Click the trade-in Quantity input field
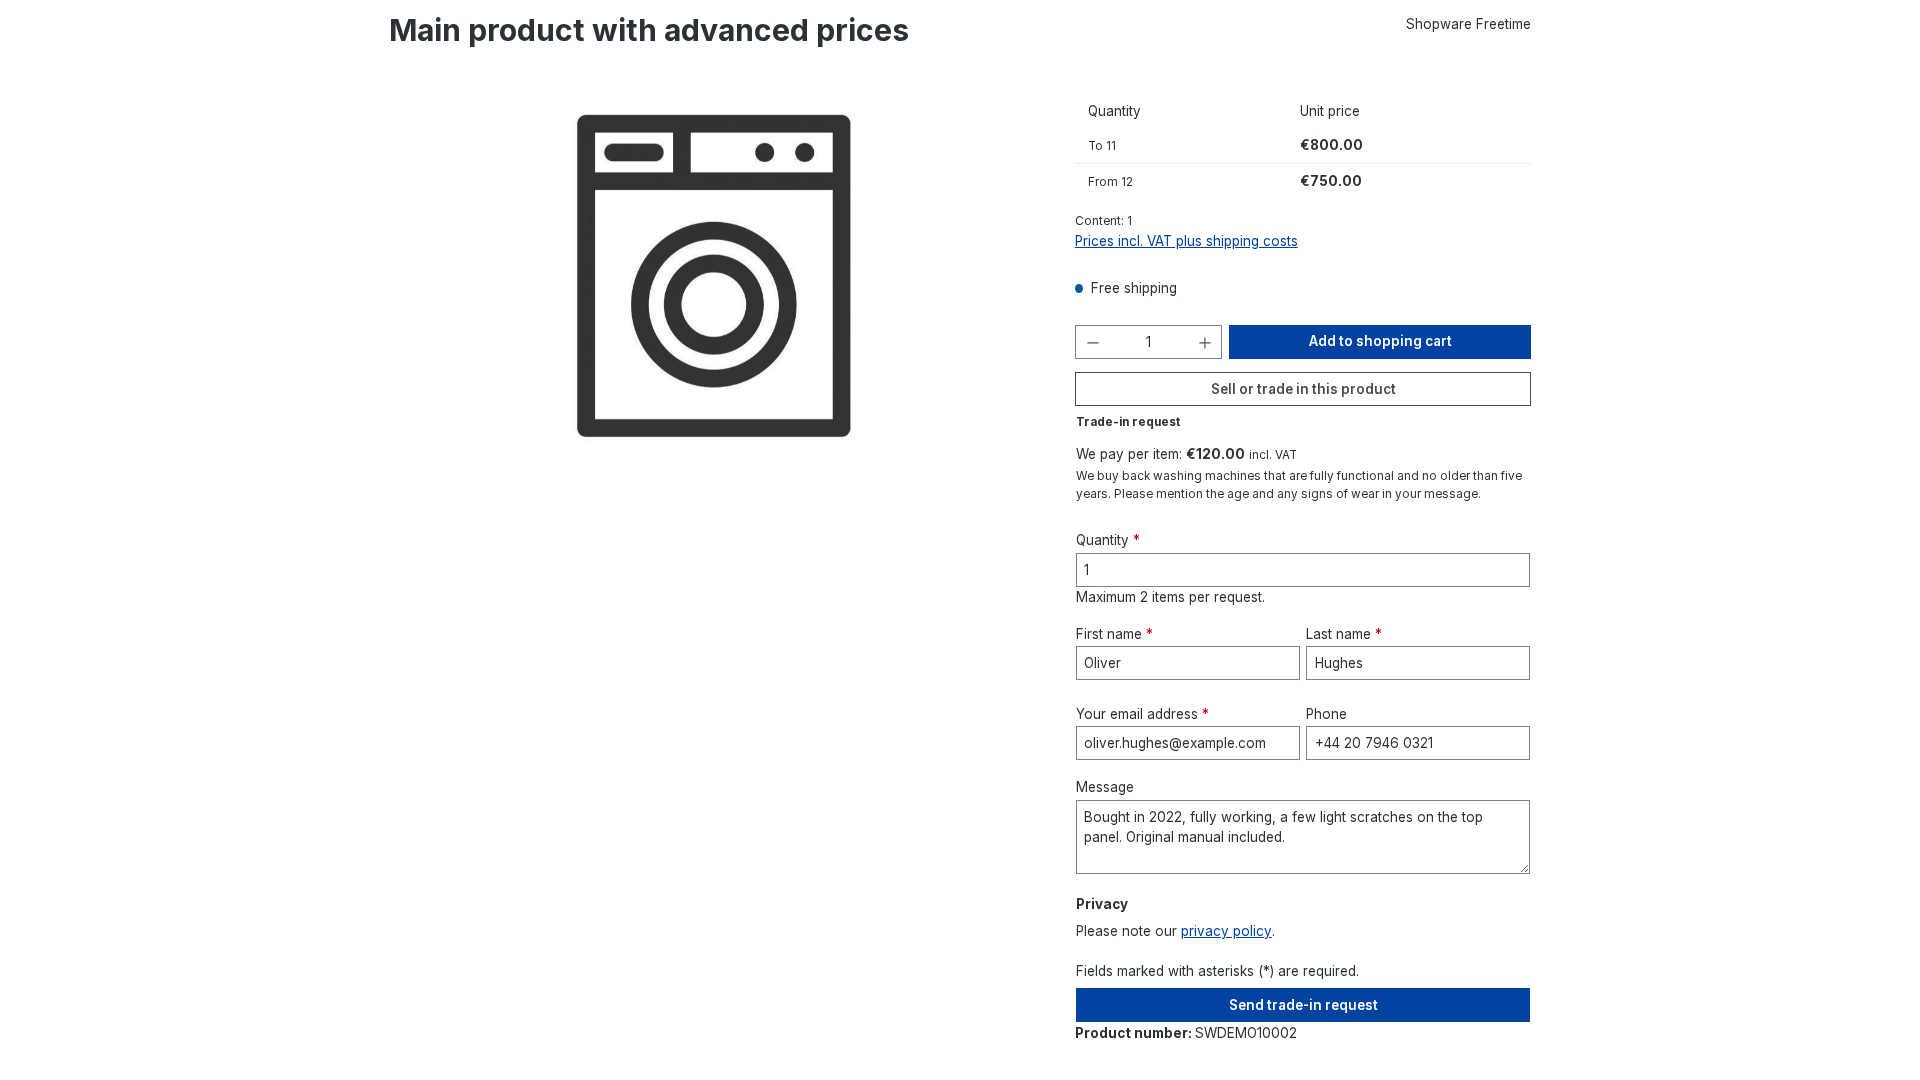This screenshot has width=1920, height=1080. coord(1303,570)
